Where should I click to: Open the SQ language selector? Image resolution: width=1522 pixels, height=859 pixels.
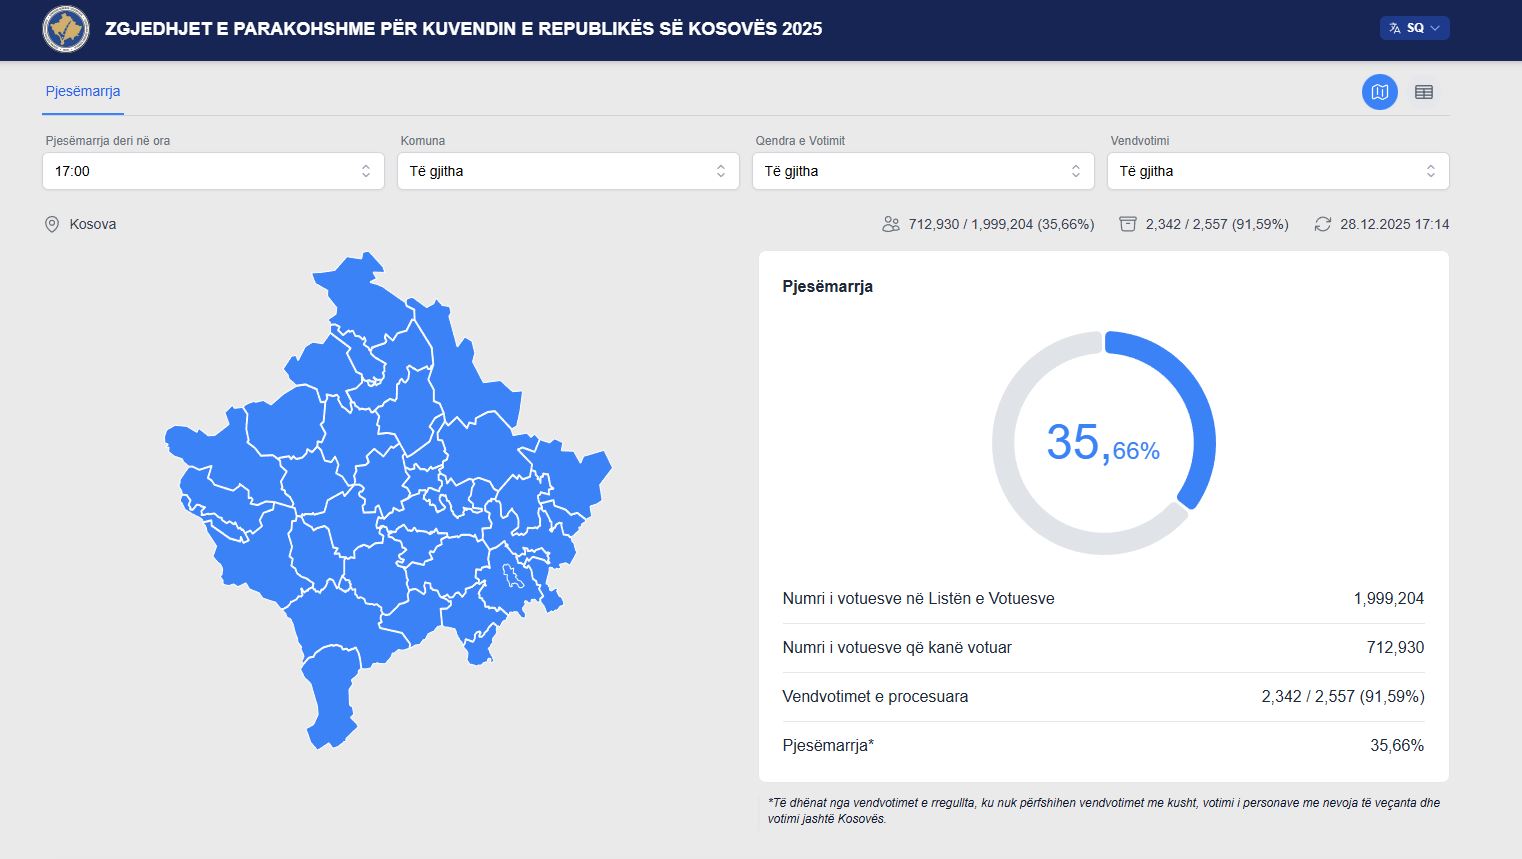(1414, 28)
